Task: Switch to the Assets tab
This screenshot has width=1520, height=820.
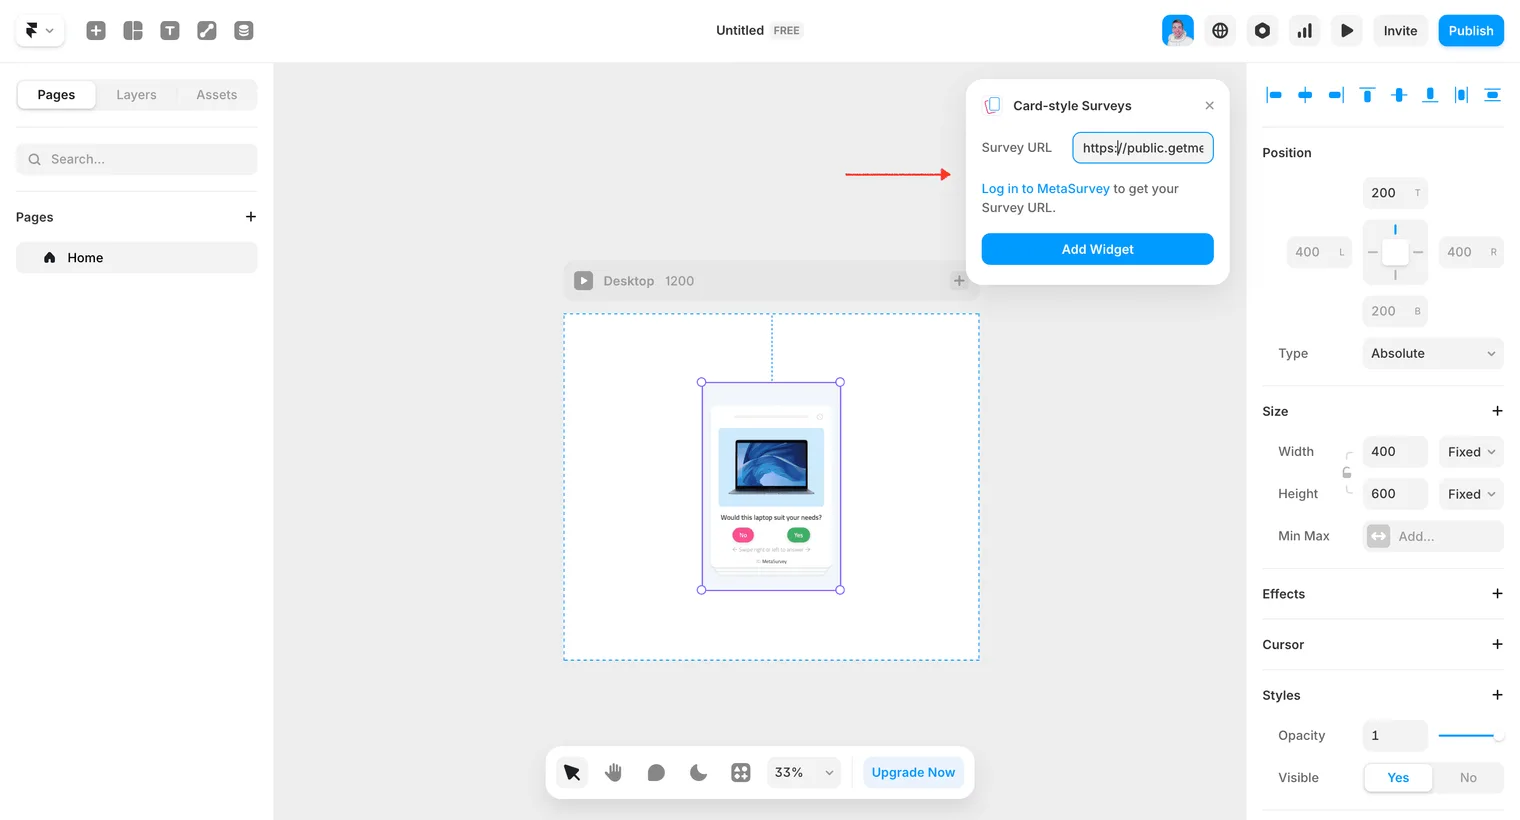Action: [217, 95]
